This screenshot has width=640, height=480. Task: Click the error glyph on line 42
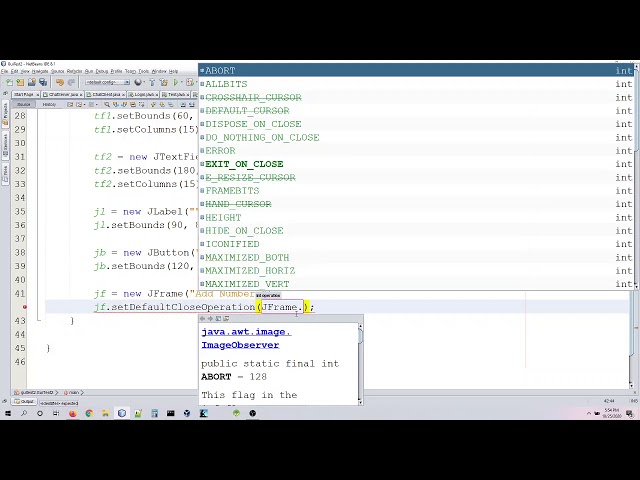(x=24, y=307)
